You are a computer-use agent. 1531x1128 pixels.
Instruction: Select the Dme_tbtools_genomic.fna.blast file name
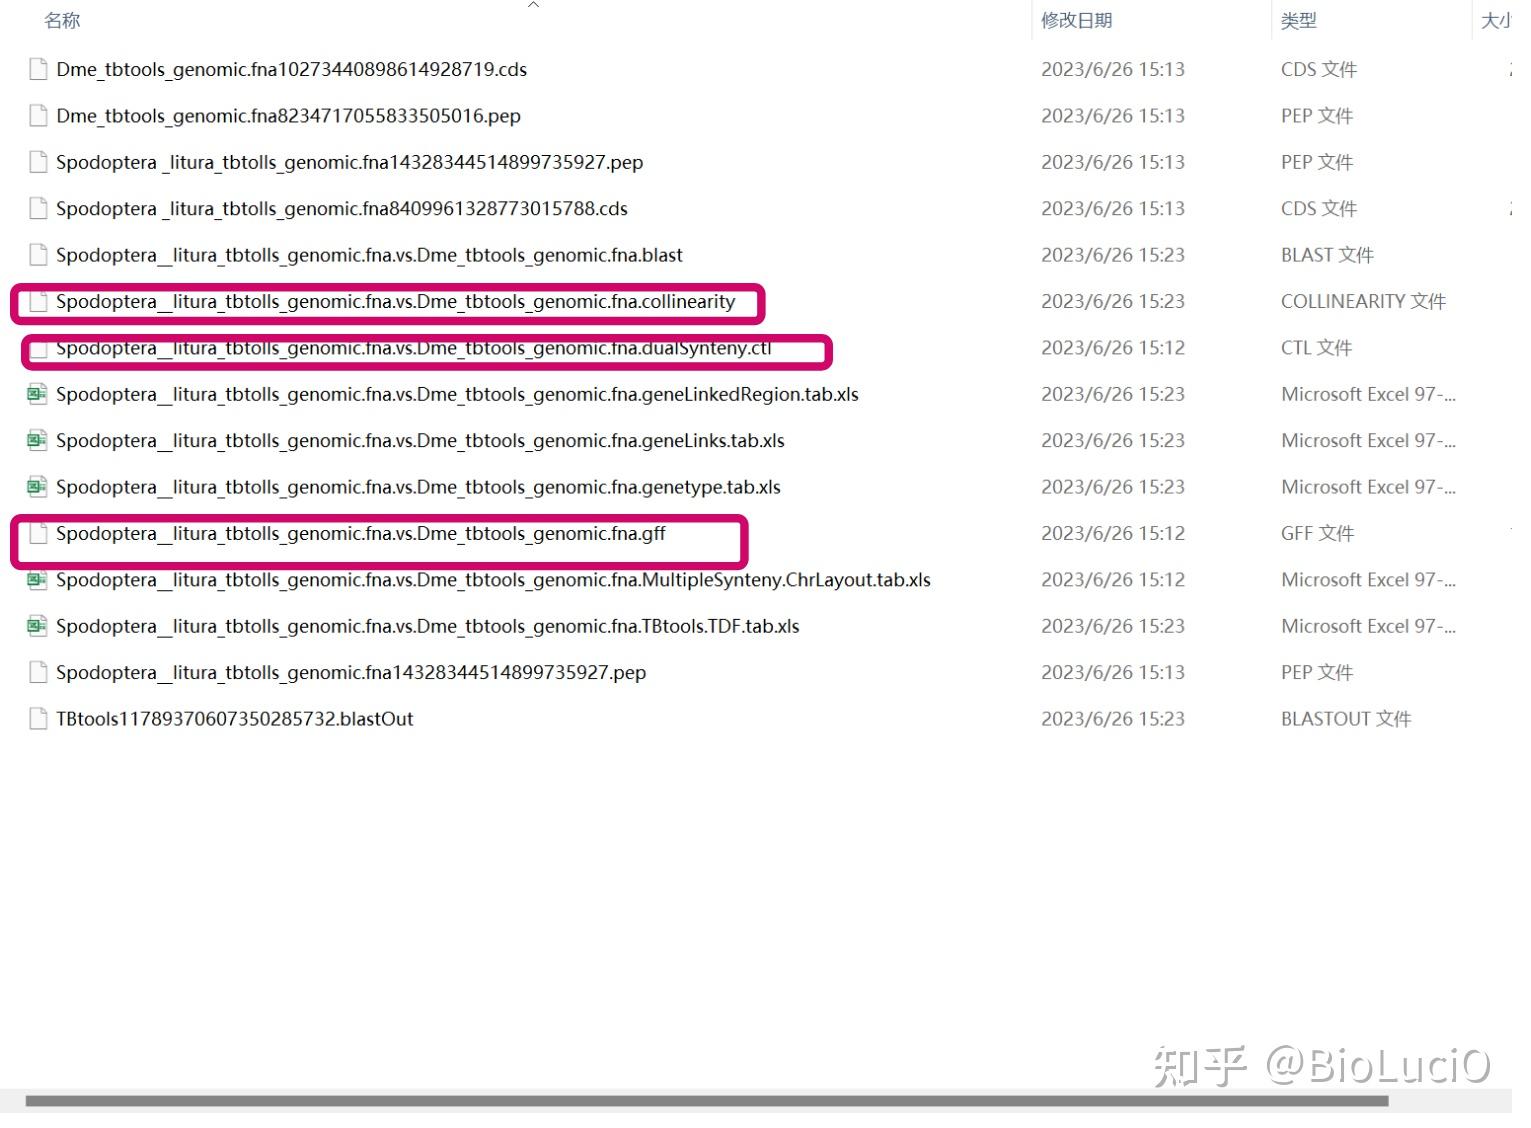point(369,255)
